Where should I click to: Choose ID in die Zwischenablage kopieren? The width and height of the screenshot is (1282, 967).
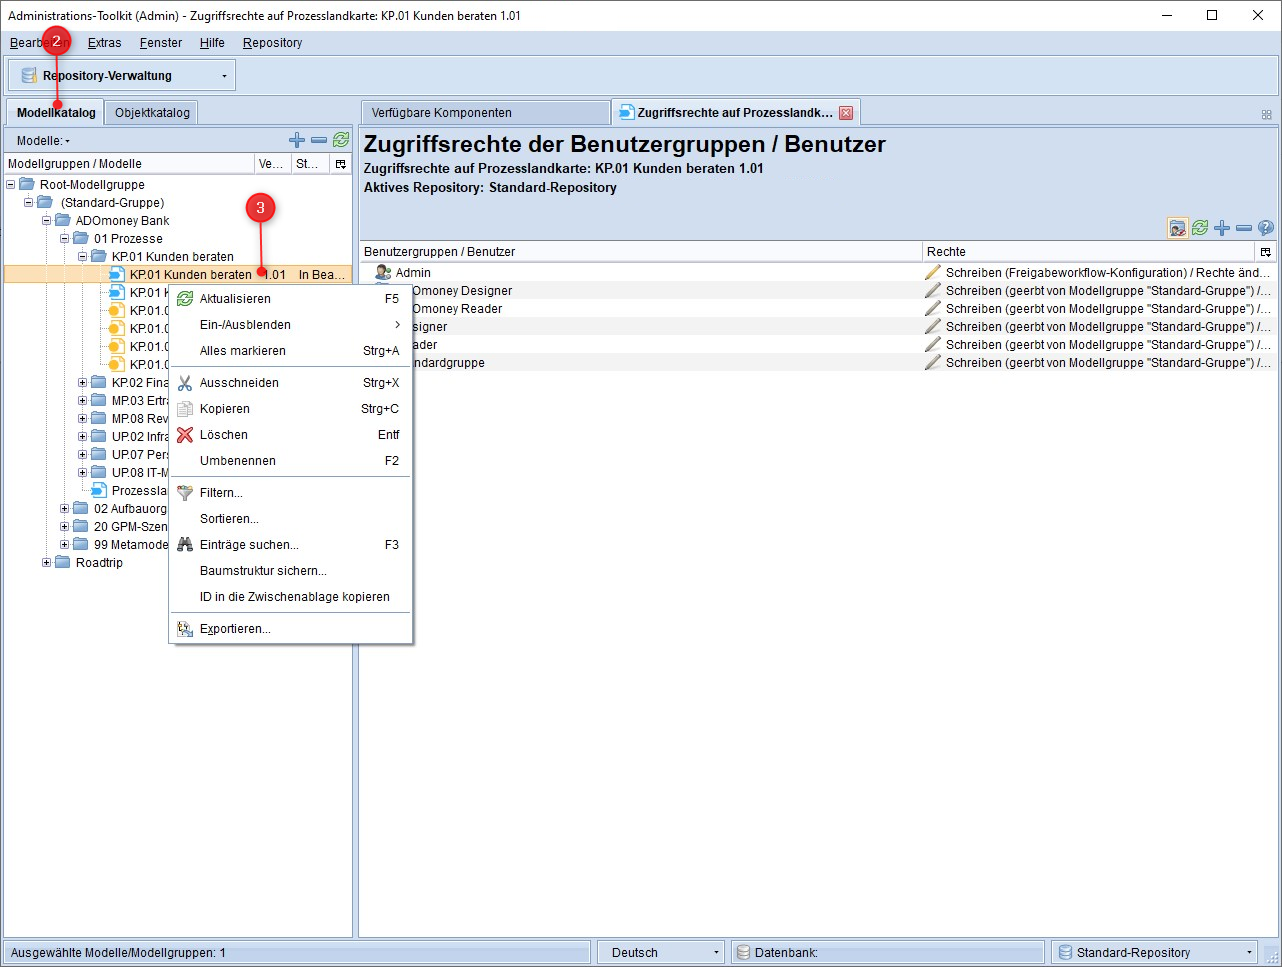pyautogui.click(x=291, y=597)
